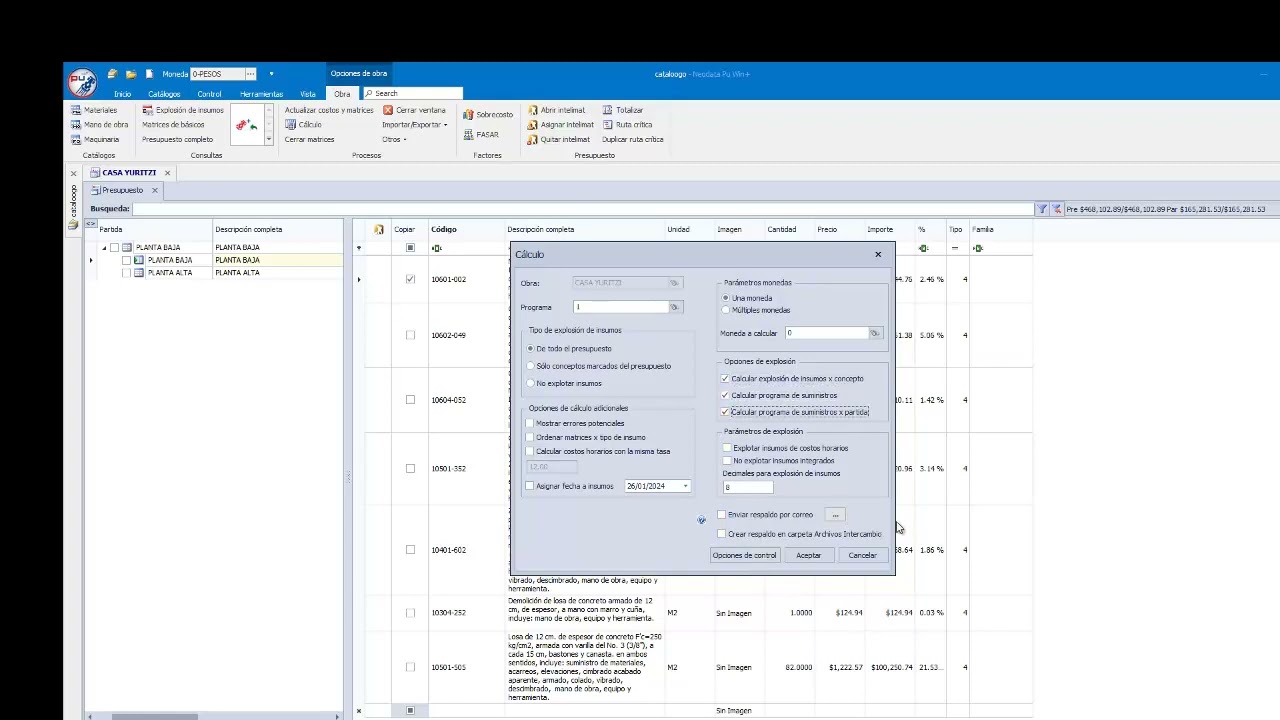Click the Ruta crítica ribbon command

[627, 125]
